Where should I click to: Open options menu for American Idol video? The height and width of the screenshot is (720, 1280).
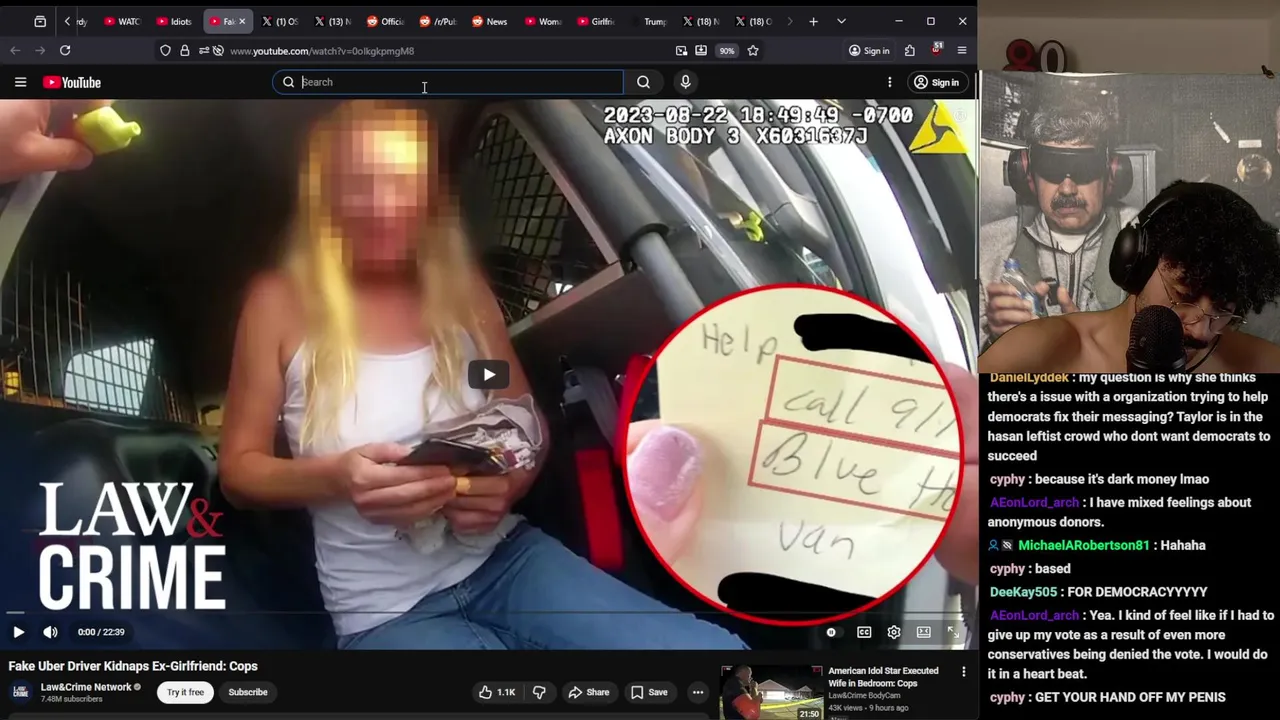(x=963, y=672)
